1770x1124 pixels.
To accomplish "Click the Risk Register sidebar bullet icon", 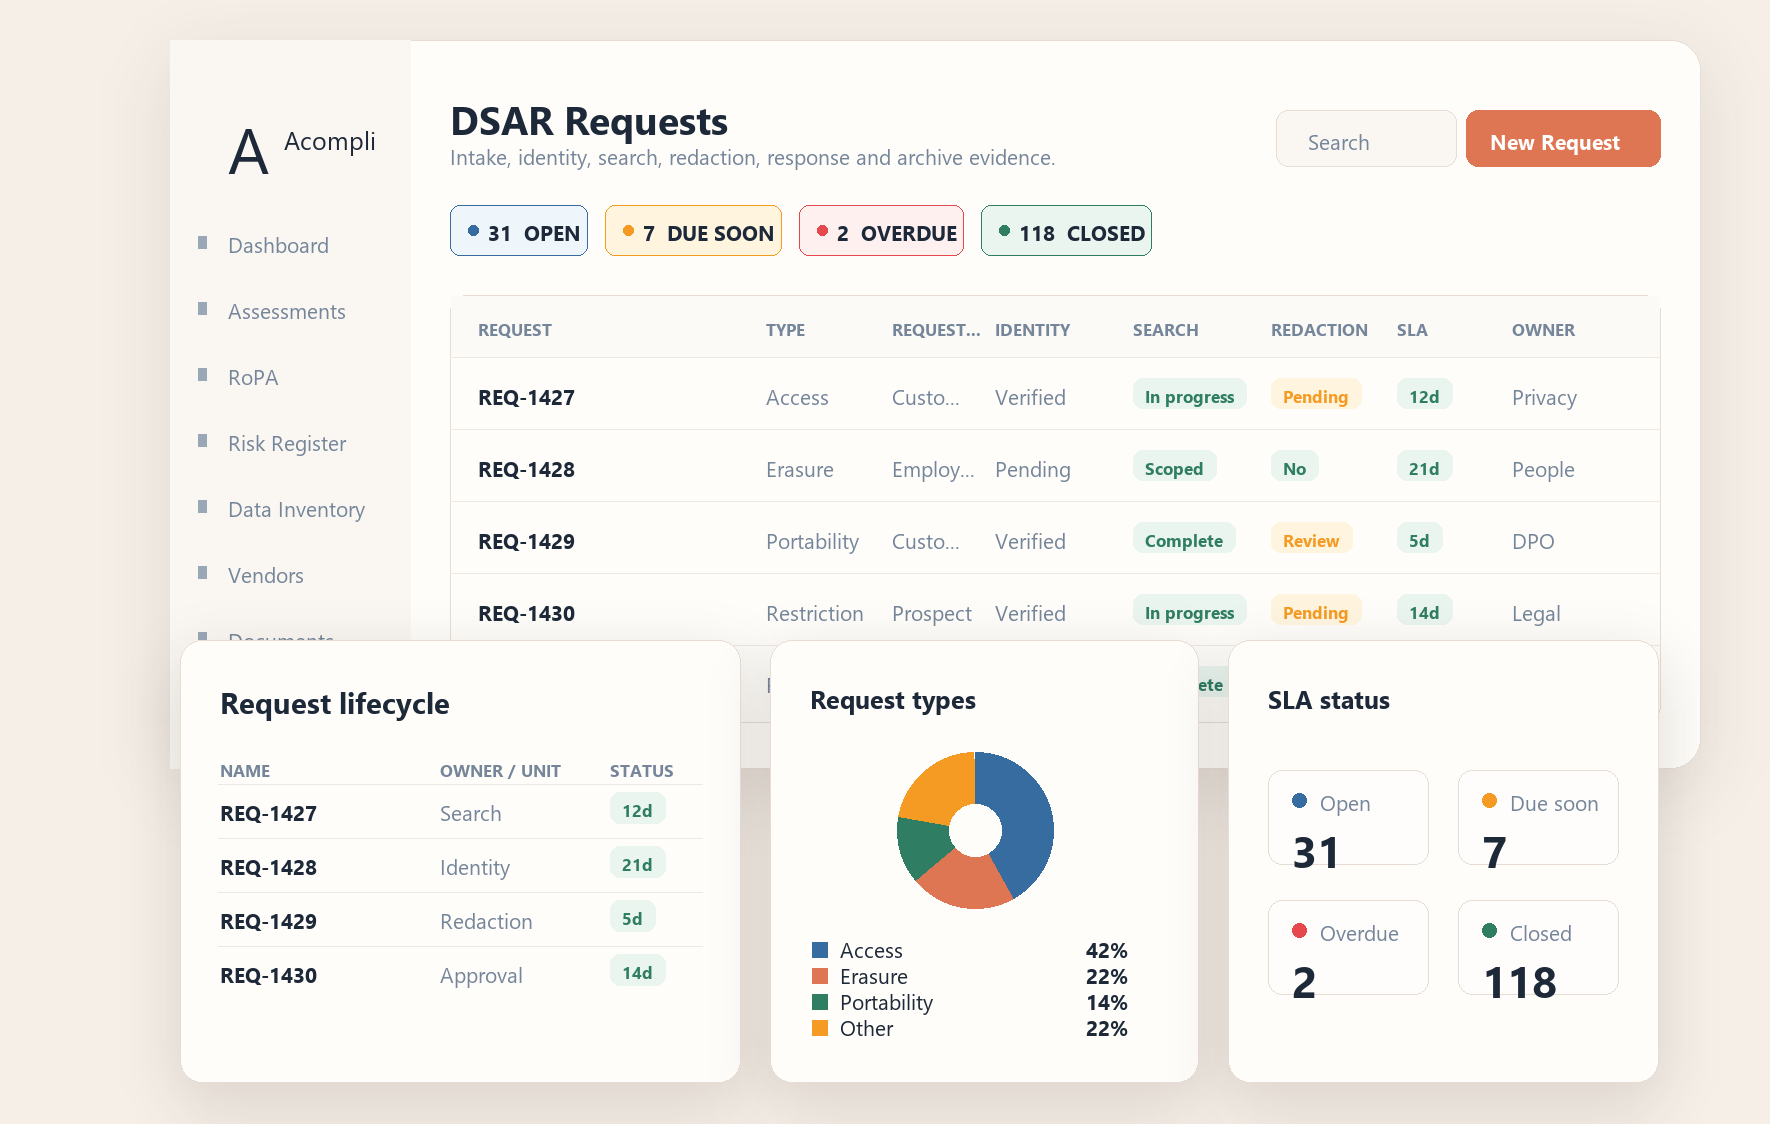I will pos(203,441).
